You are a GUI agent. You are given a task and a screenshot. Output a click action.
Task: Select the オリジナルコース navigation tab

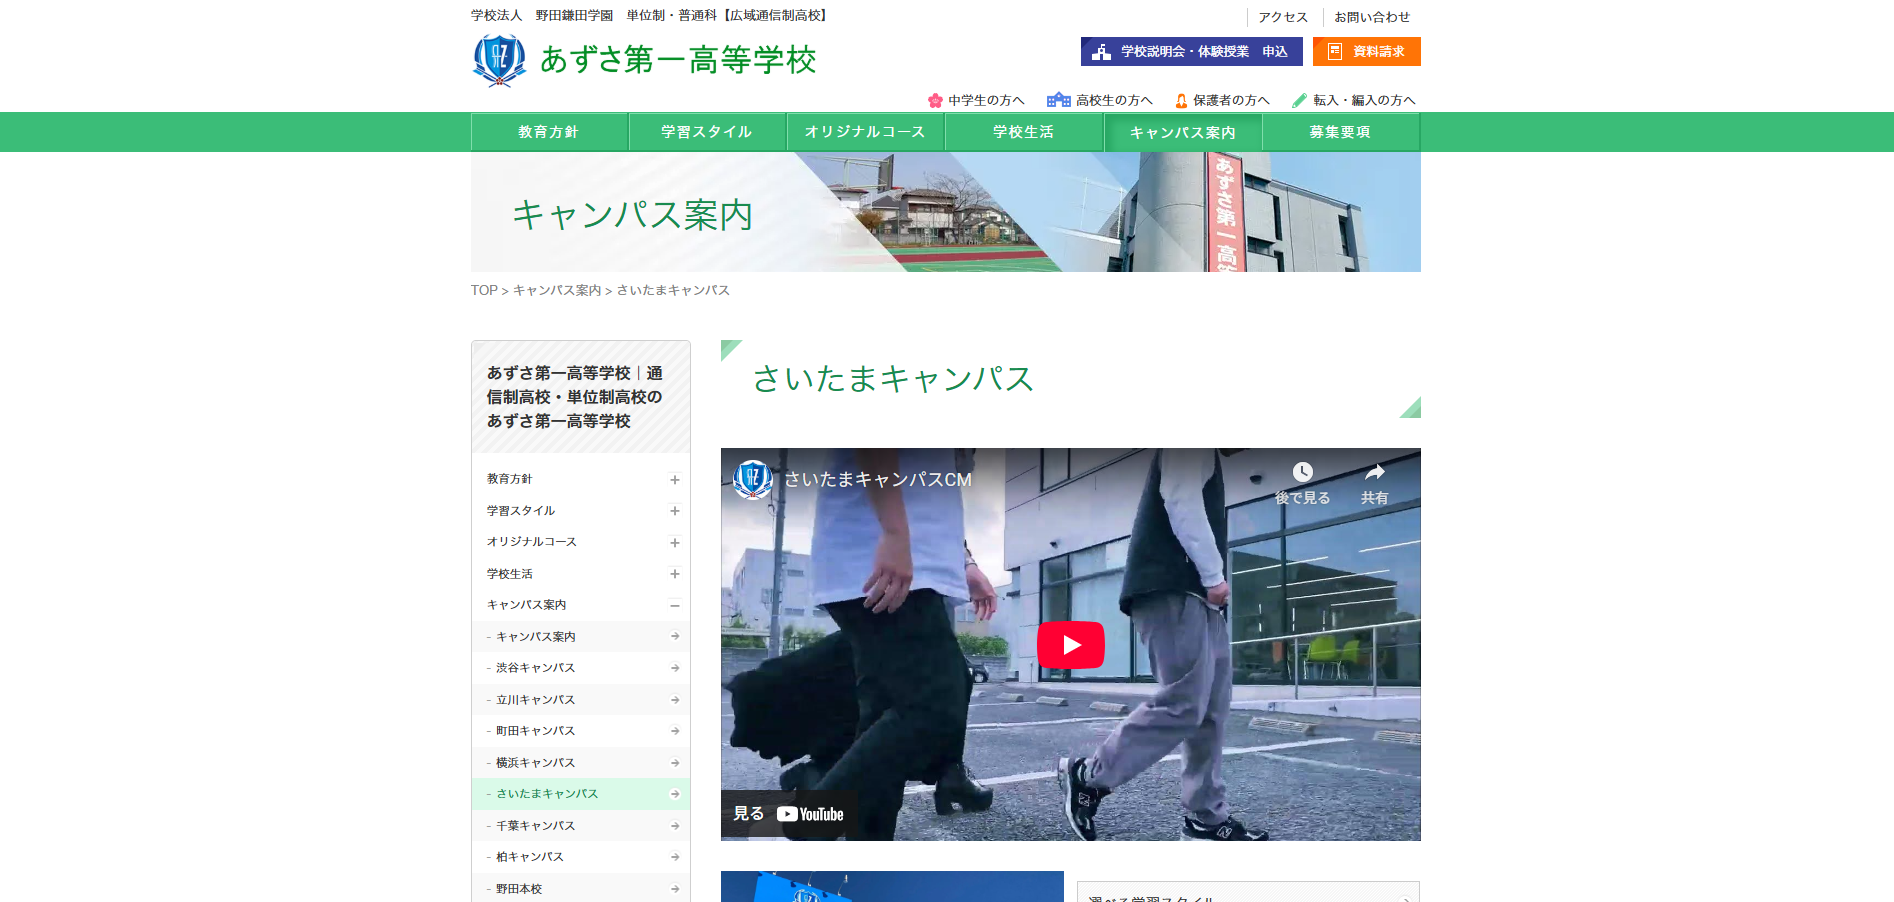click(x=865, y=132)
